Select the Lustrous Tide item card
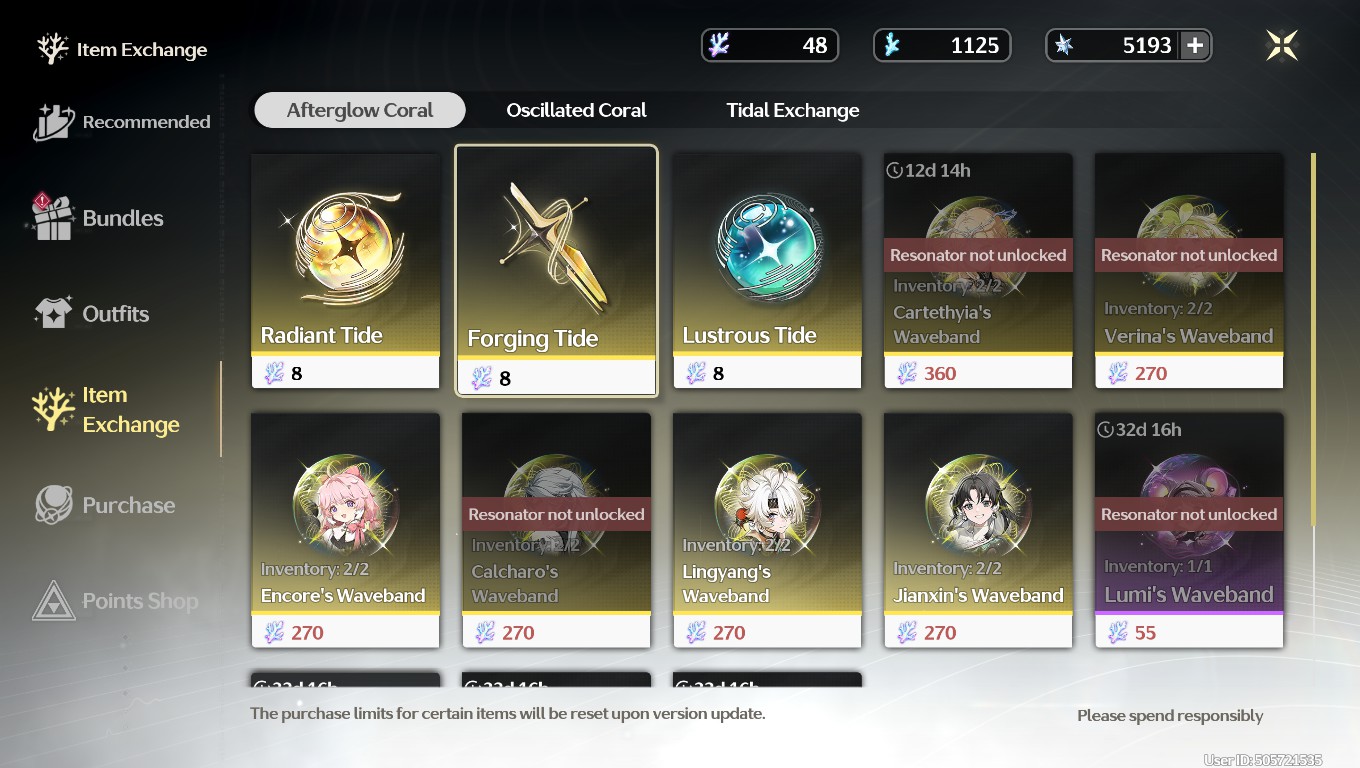The height and width of the screenshot is (768, 1360). [x=767, y=271]
